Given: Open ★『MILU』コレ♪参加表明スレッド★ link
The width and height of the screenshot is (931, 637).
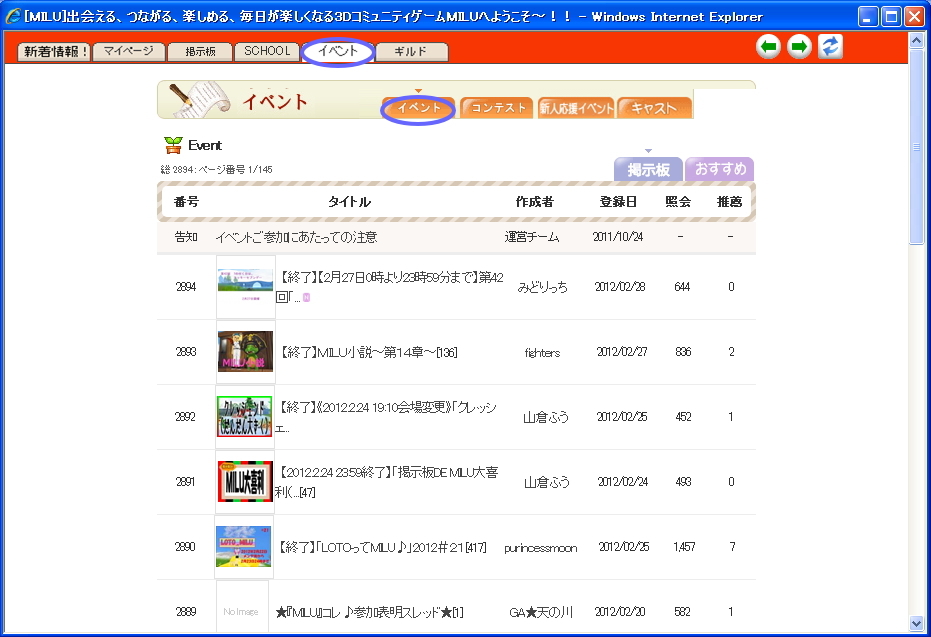Looking at the screenshot, I should pyautogui.click(x=369, y=612).
